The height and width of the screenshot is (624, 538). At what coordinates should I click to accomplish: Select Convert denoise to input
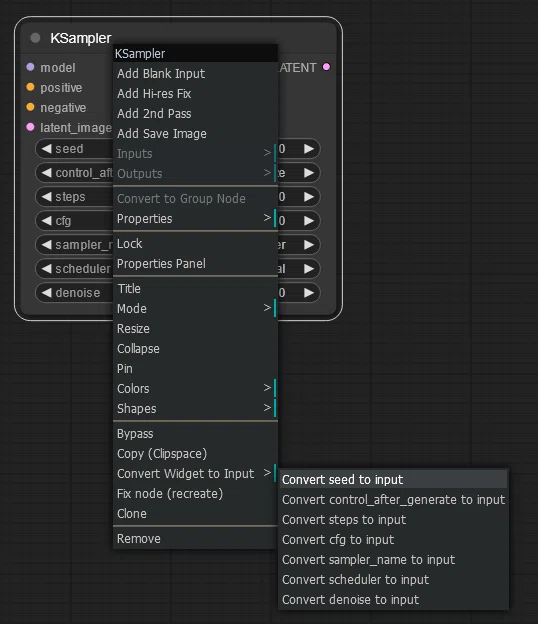[x=393, y=600]
